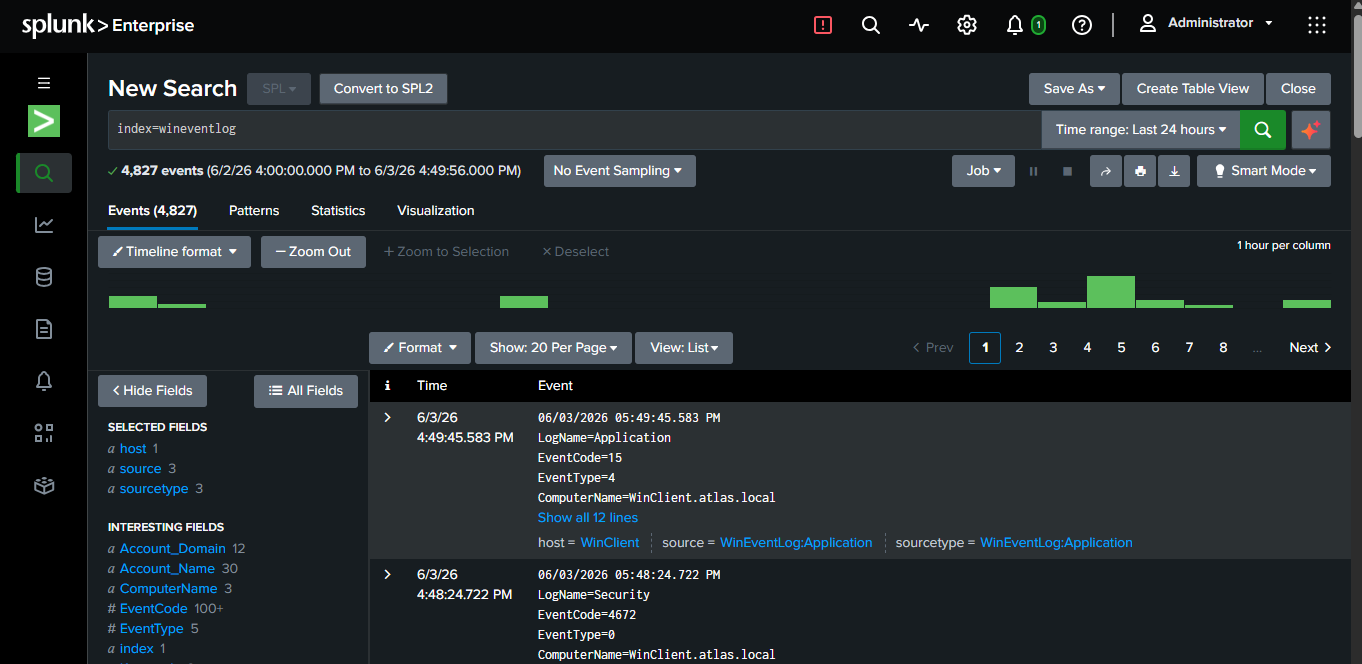1362x664 pixels.
Task: Open the Job dropdown menu
Action: 983,171
